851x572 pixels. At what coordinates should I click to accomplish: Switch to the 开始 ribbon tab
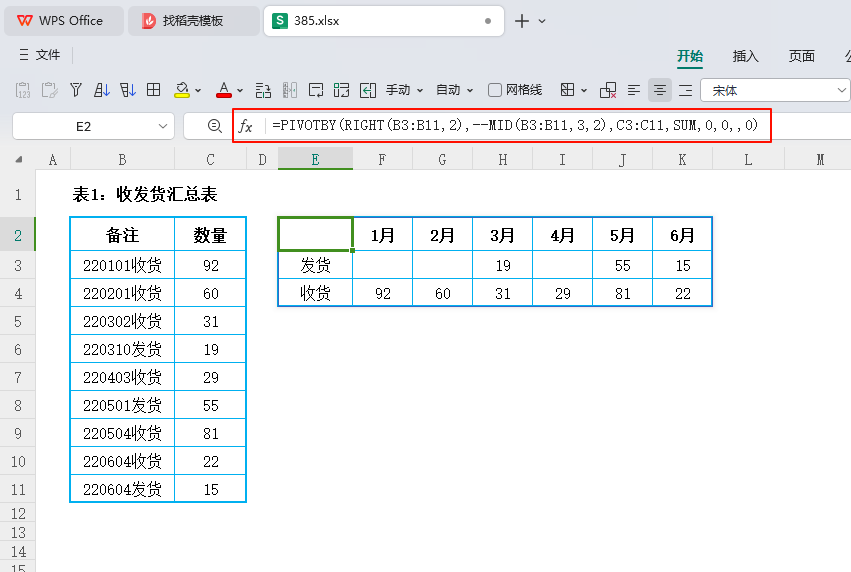tap(690, 56)
